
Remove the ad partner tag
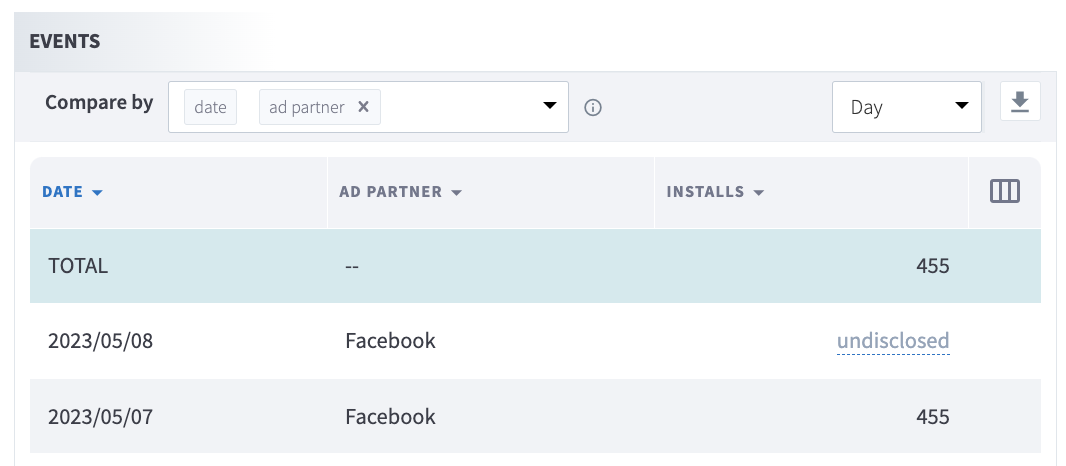363,107
